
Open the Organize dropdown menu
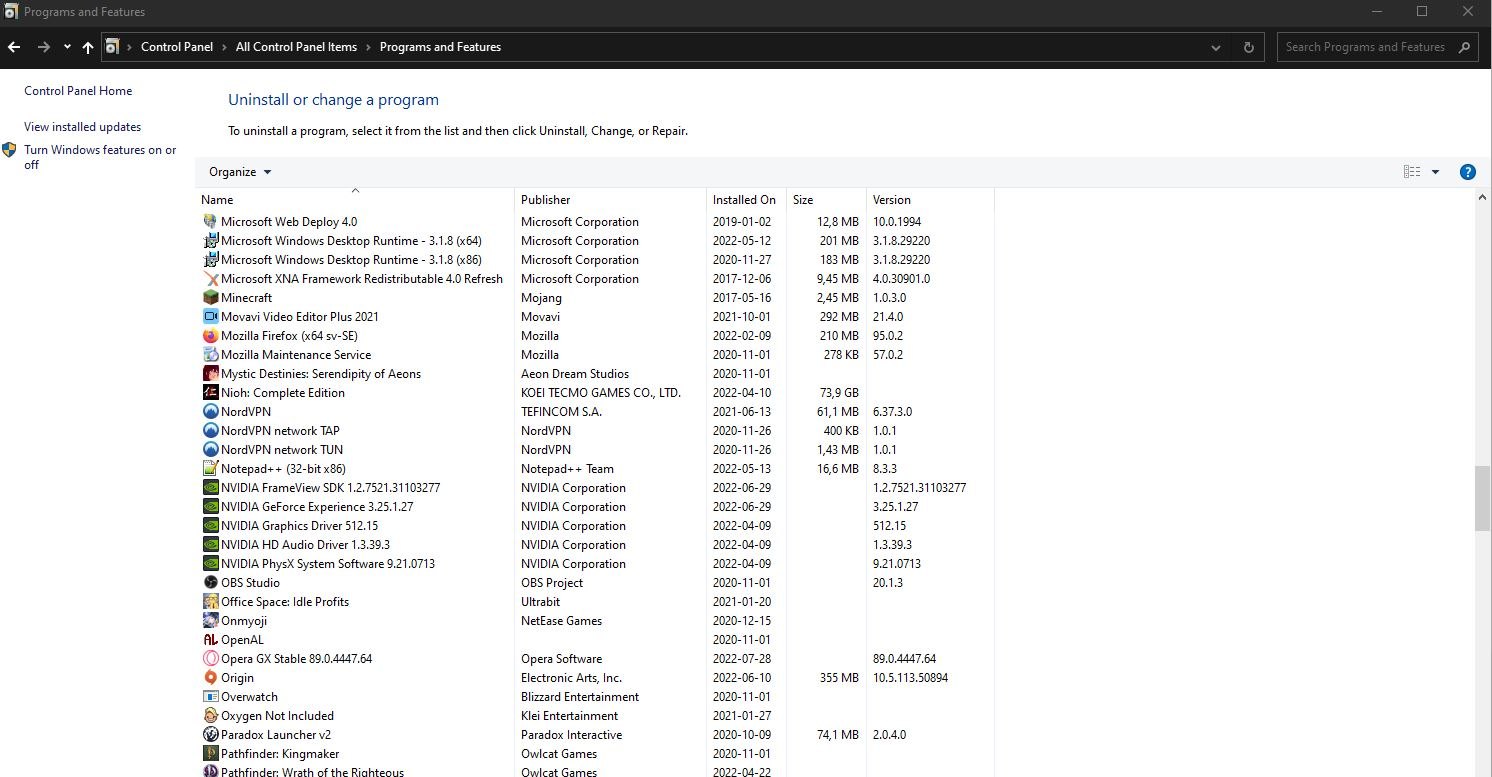click(x=240, y=172)
